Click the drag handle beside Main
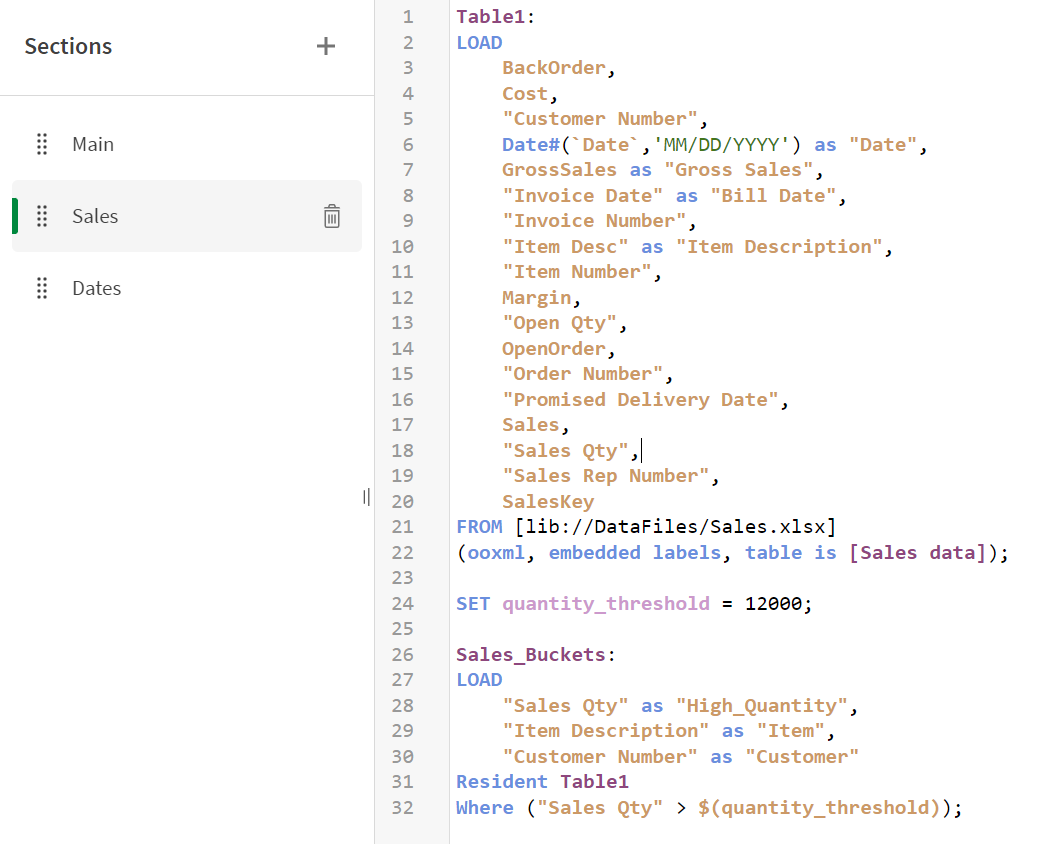Viewport: 1037px width, 844px height. [42, 144]
